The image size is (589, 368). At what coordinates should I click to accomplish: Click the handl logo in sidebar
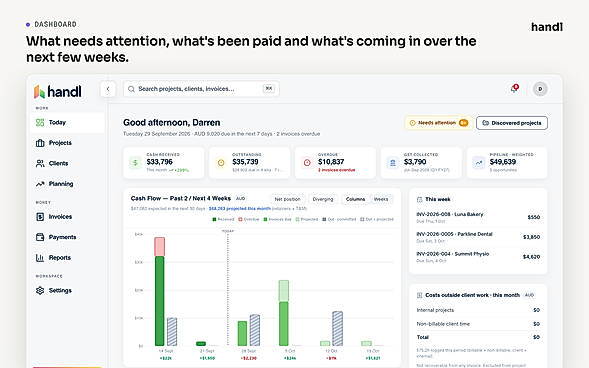(x=57, y=91)
